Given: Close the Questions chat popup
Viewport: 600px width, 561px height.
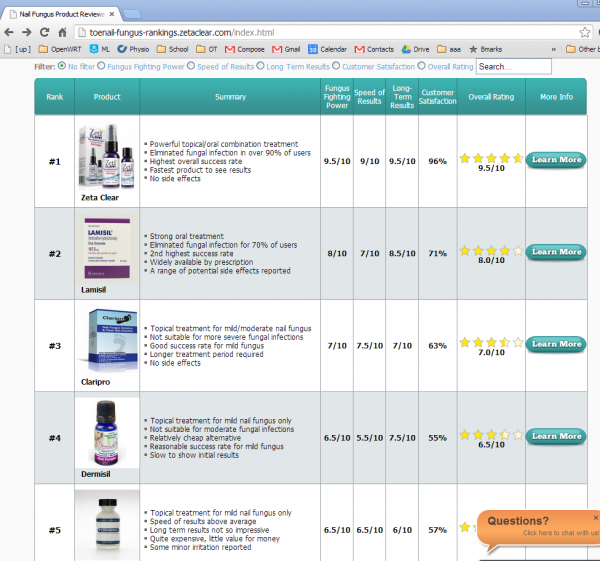Looking at the screenshot, I should coord(596,518).
